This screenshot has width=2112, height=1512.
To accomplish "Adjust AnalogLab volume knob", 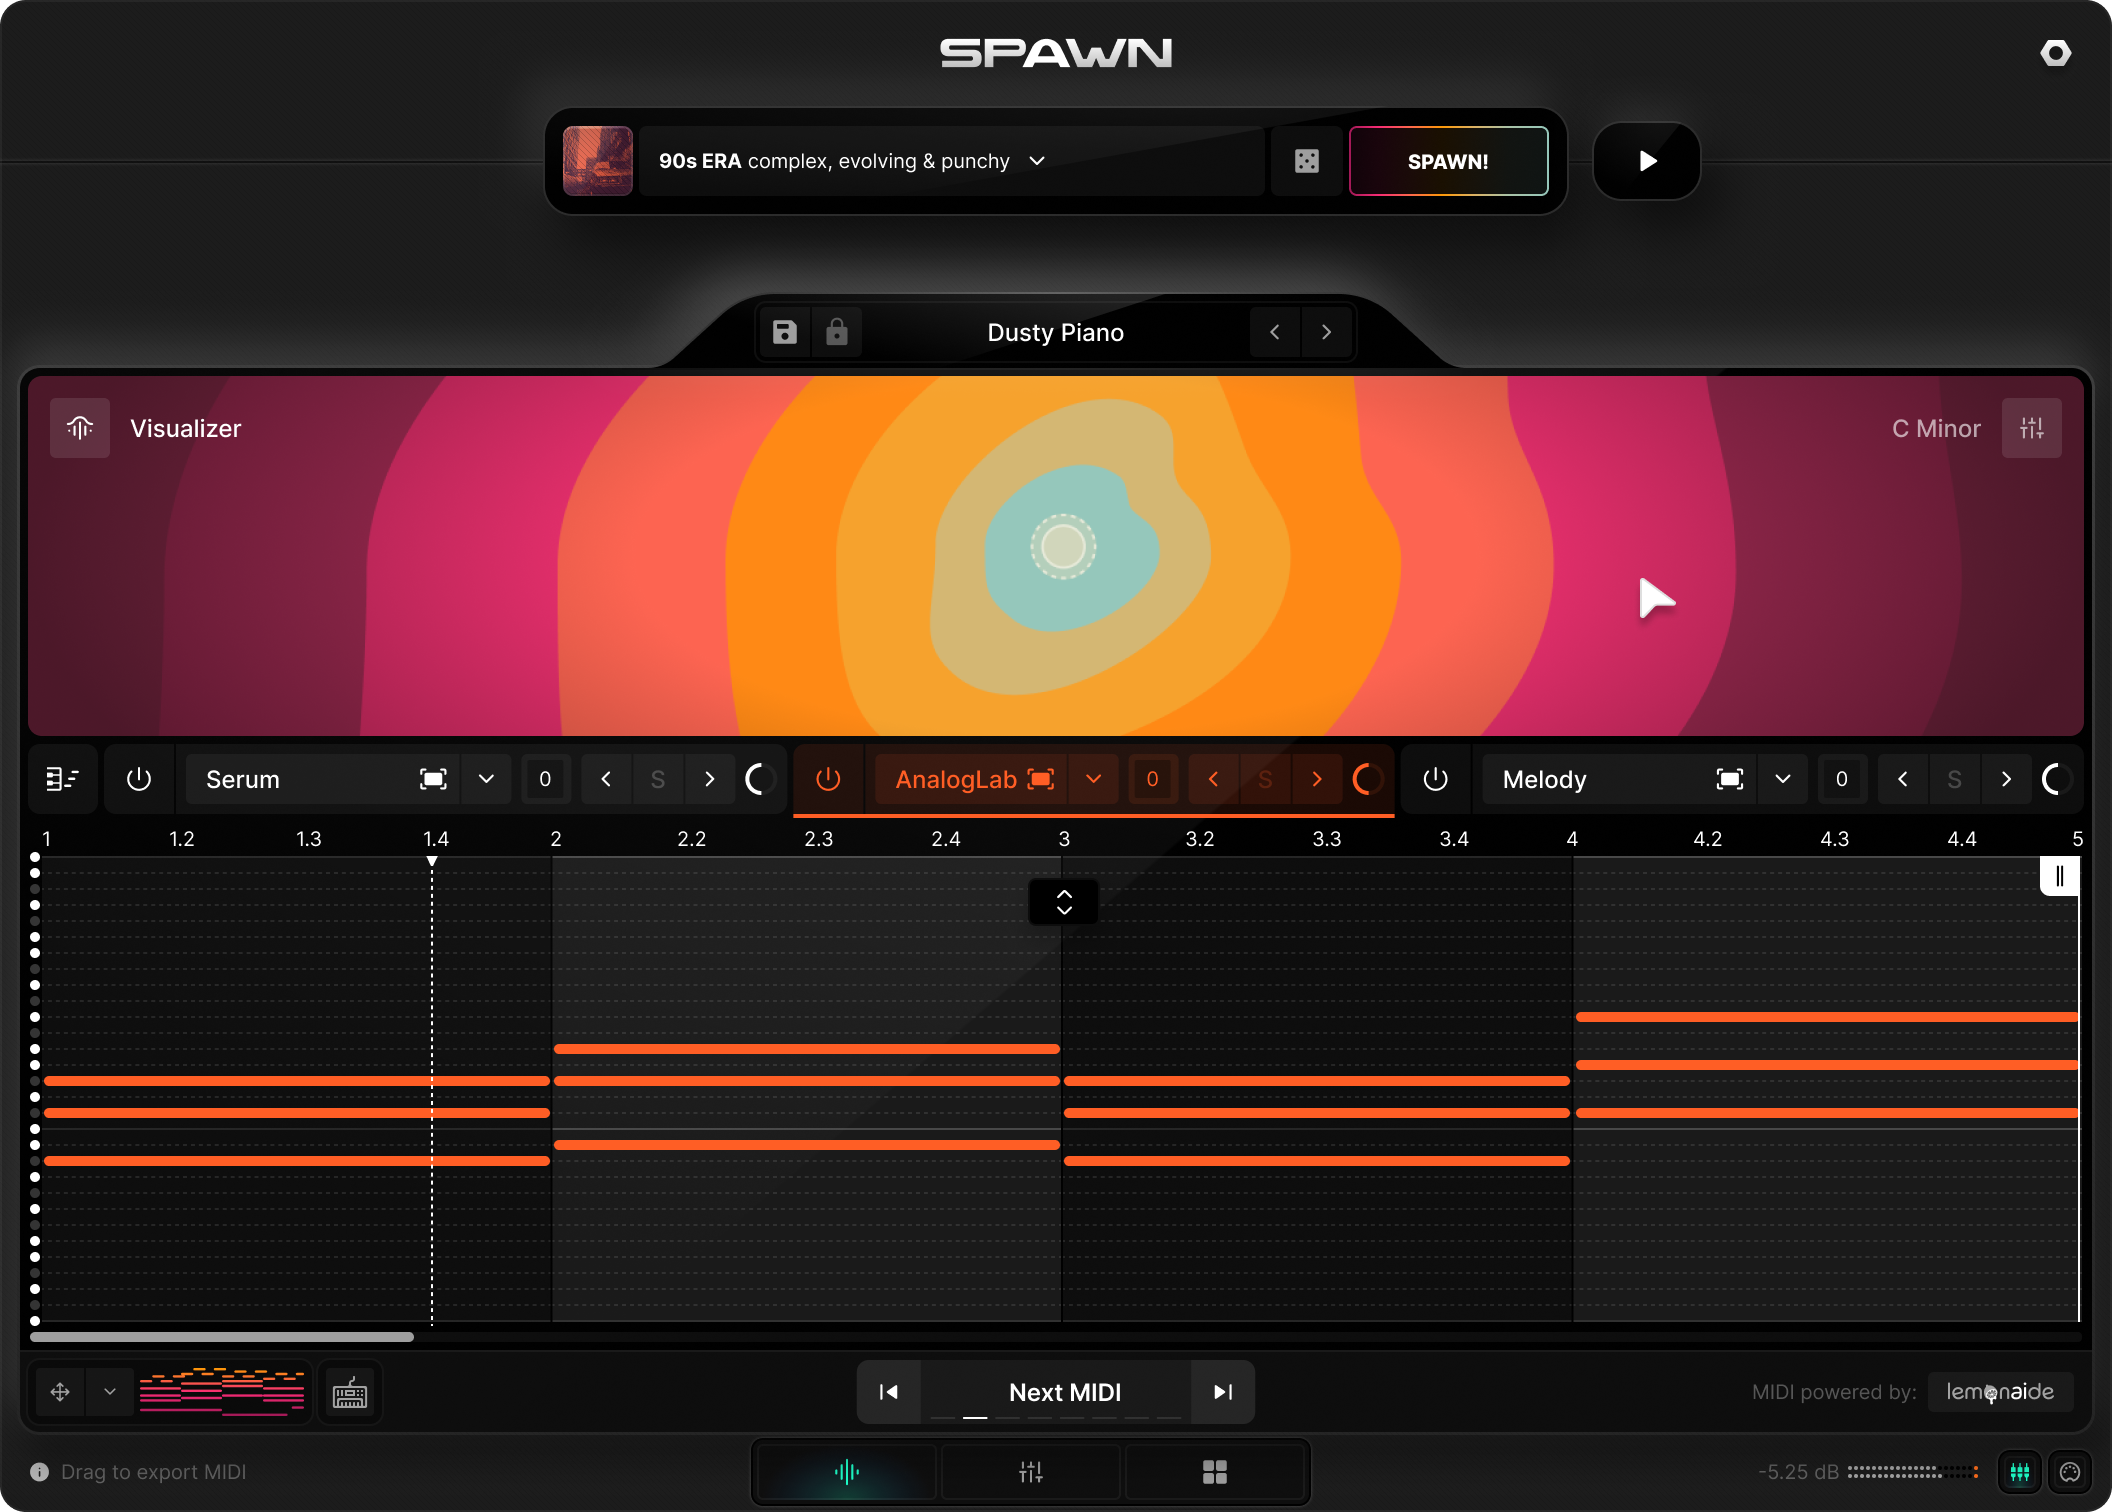I will pos(1368,779).
